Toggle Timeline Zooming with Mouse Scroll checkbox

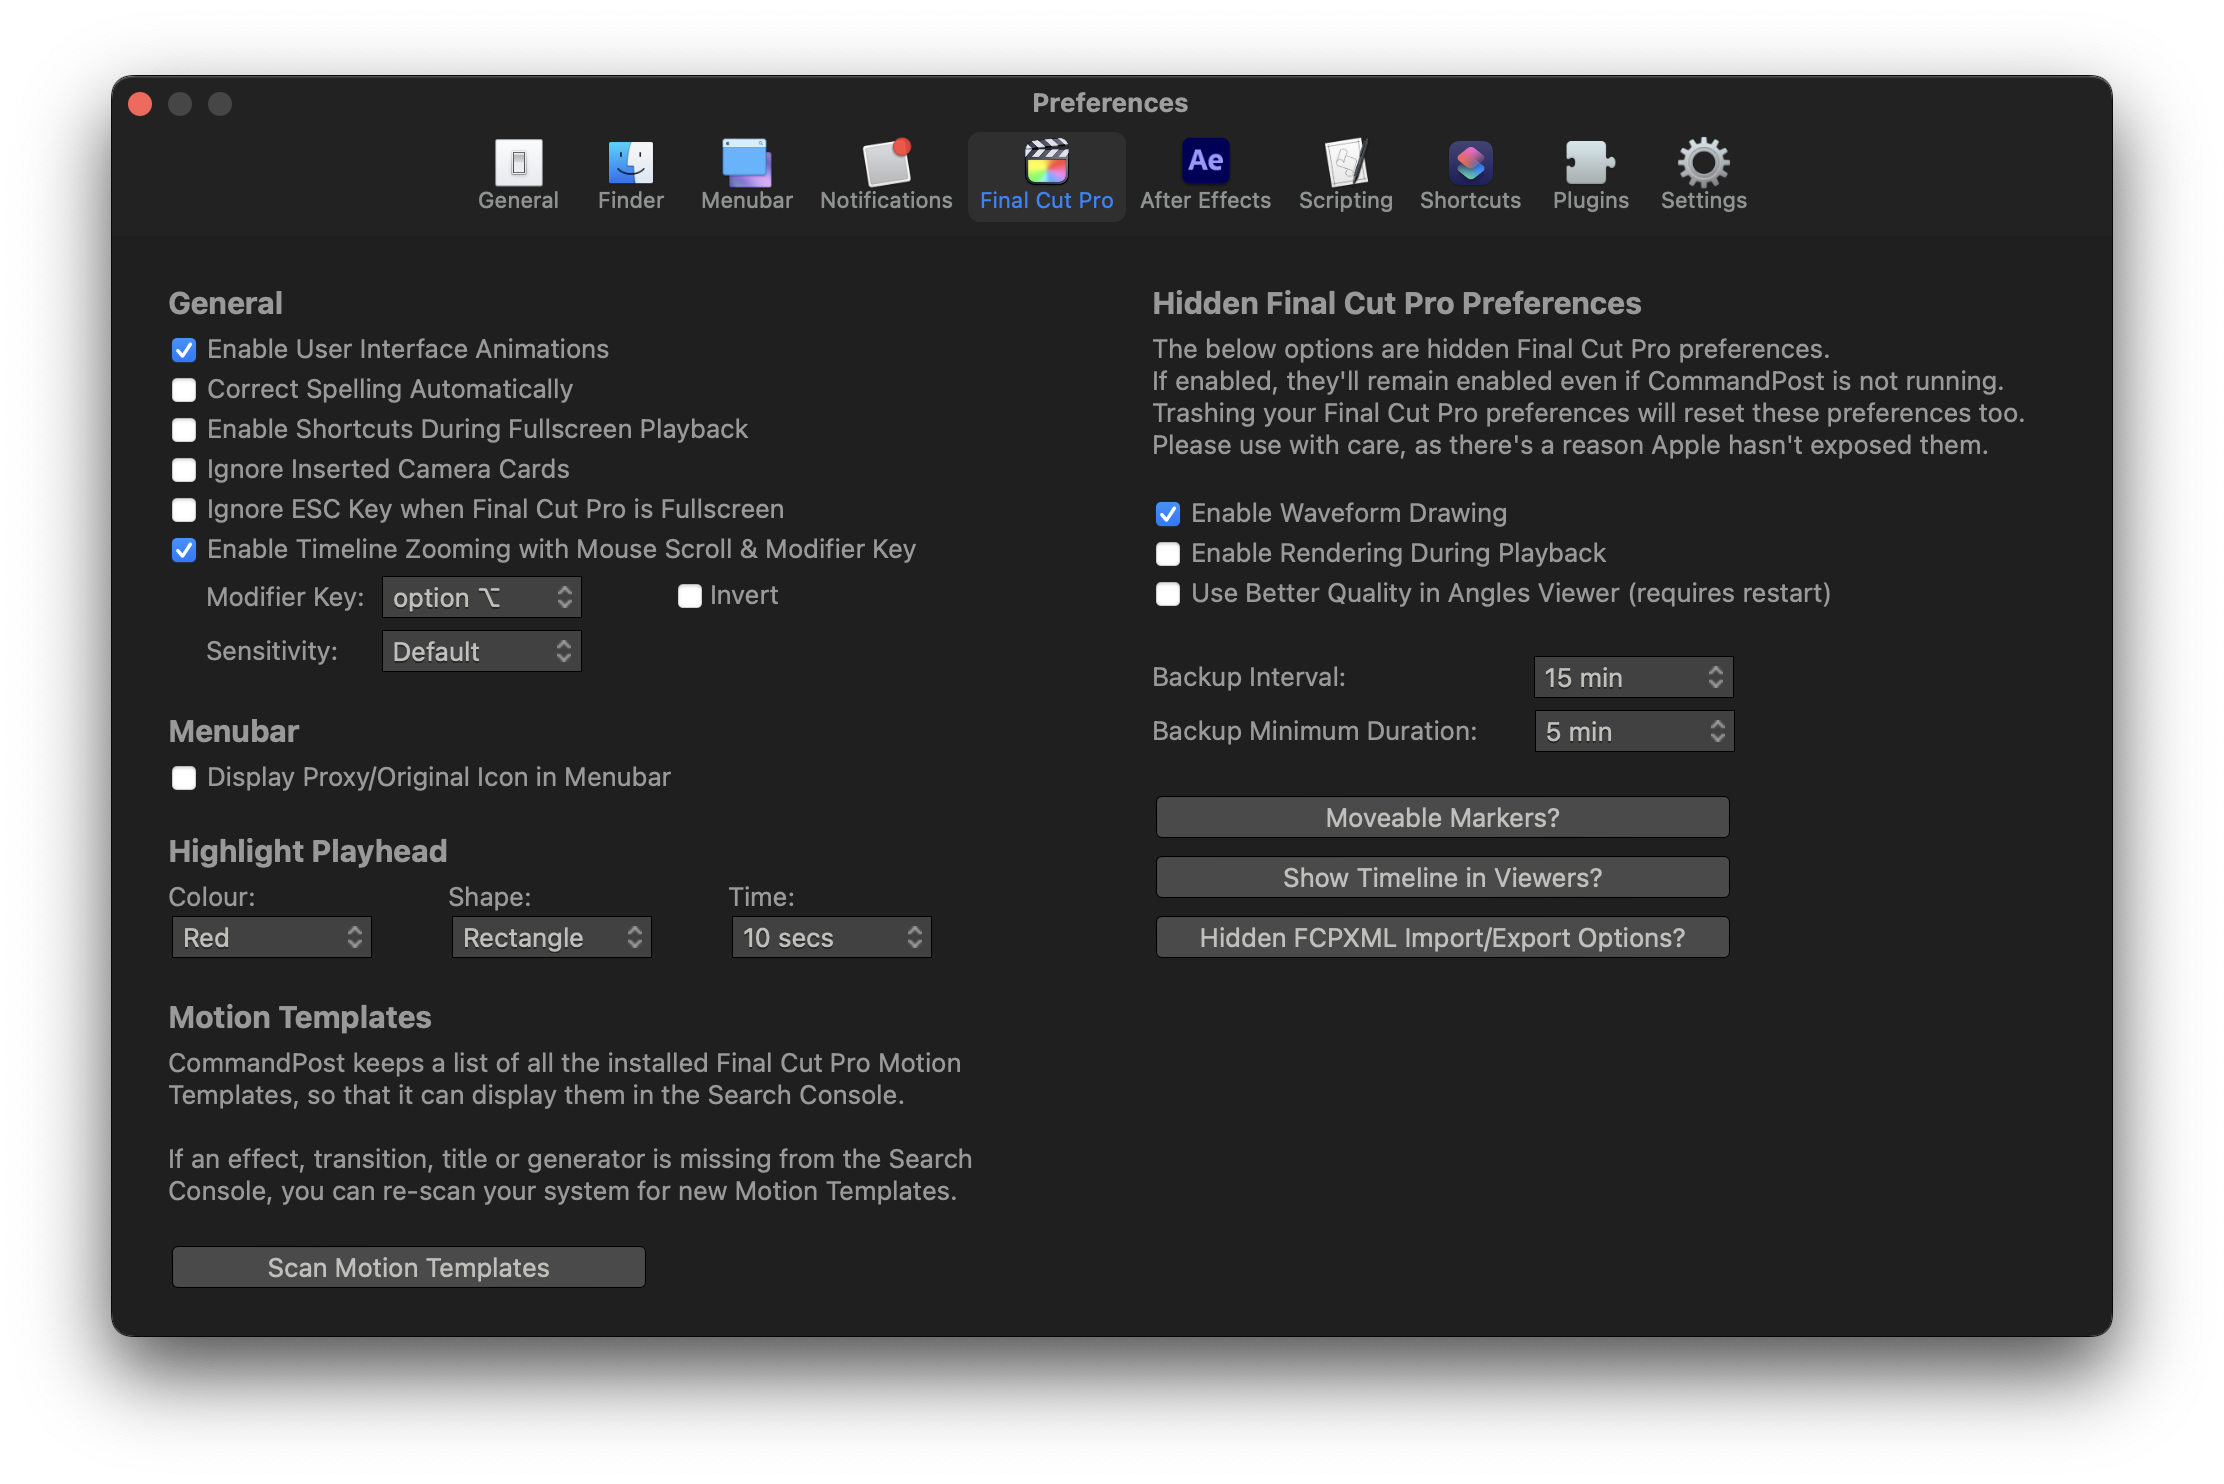[184, 550]
